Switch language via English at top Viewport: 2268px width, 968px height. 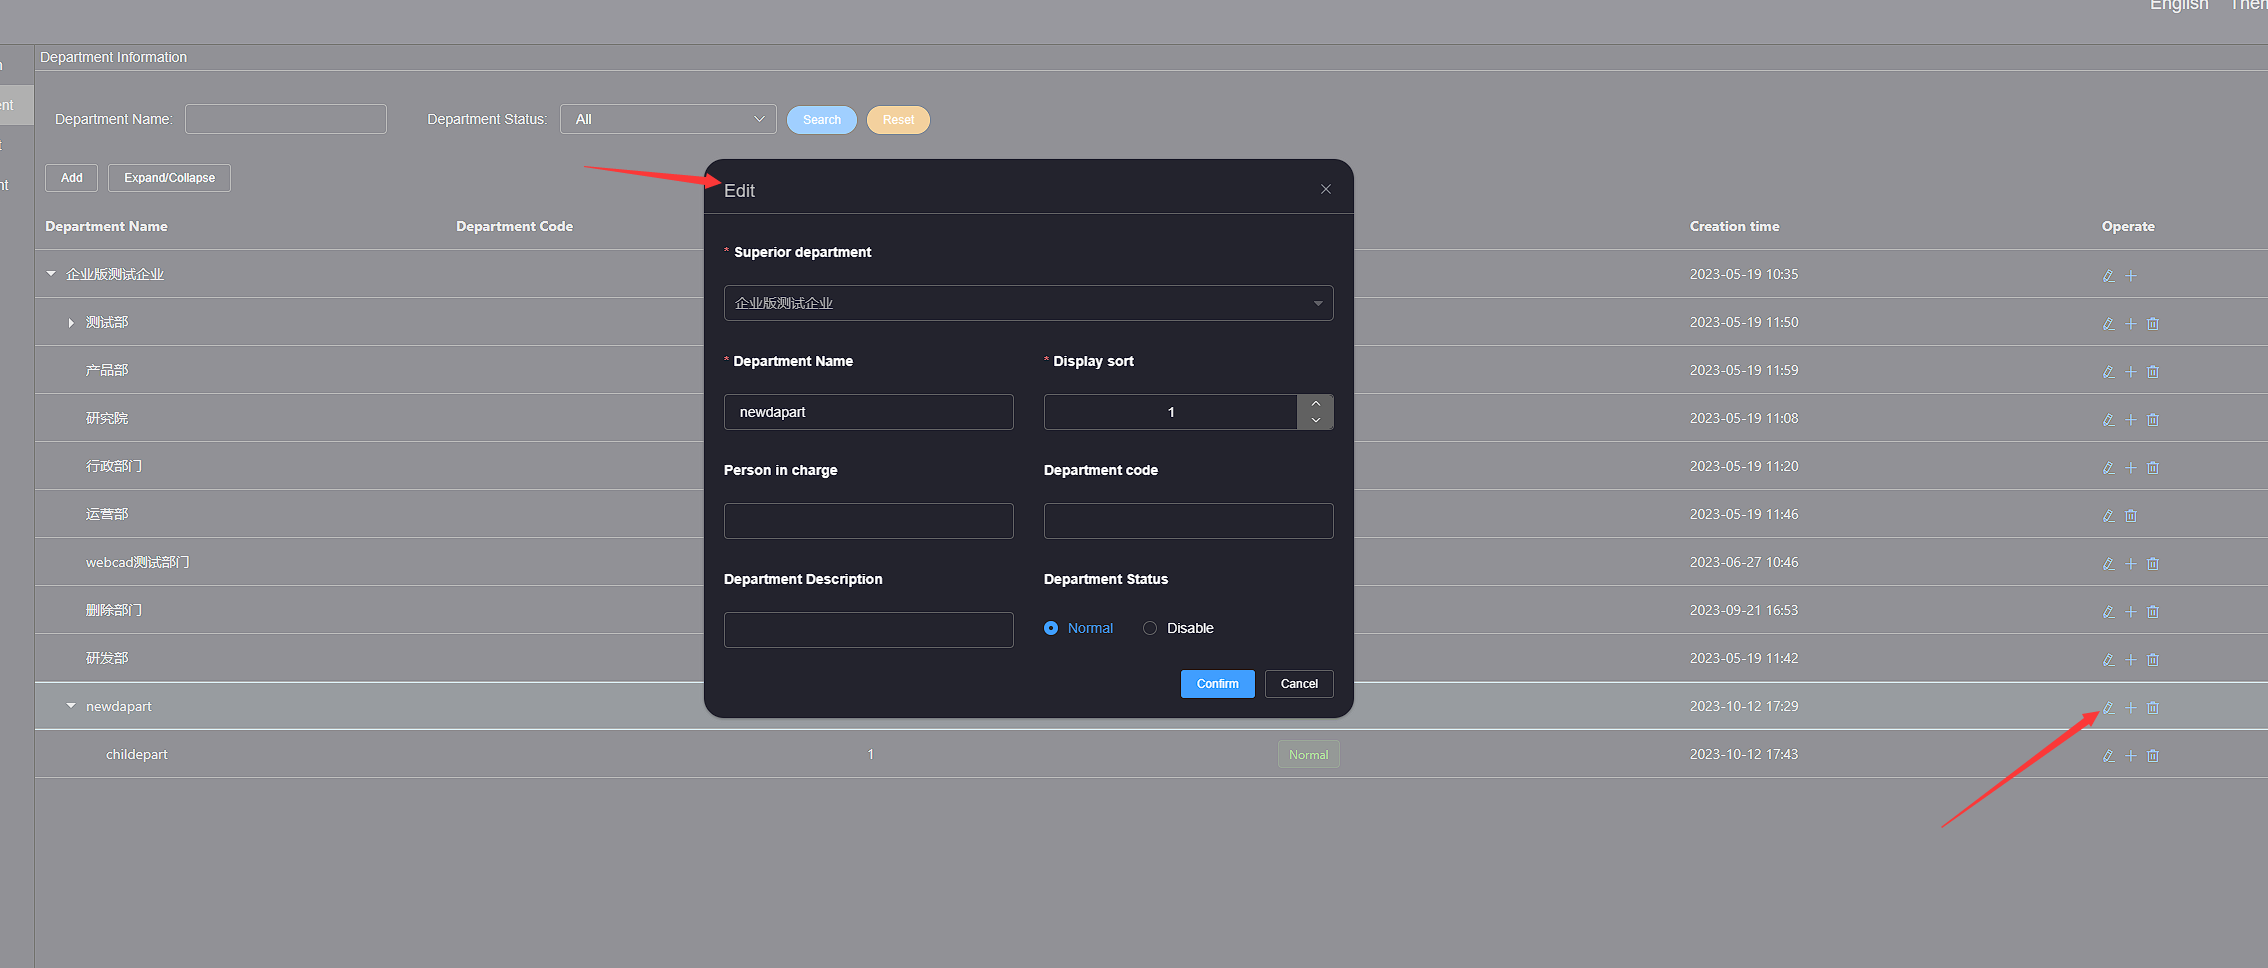pos(2179,5)
